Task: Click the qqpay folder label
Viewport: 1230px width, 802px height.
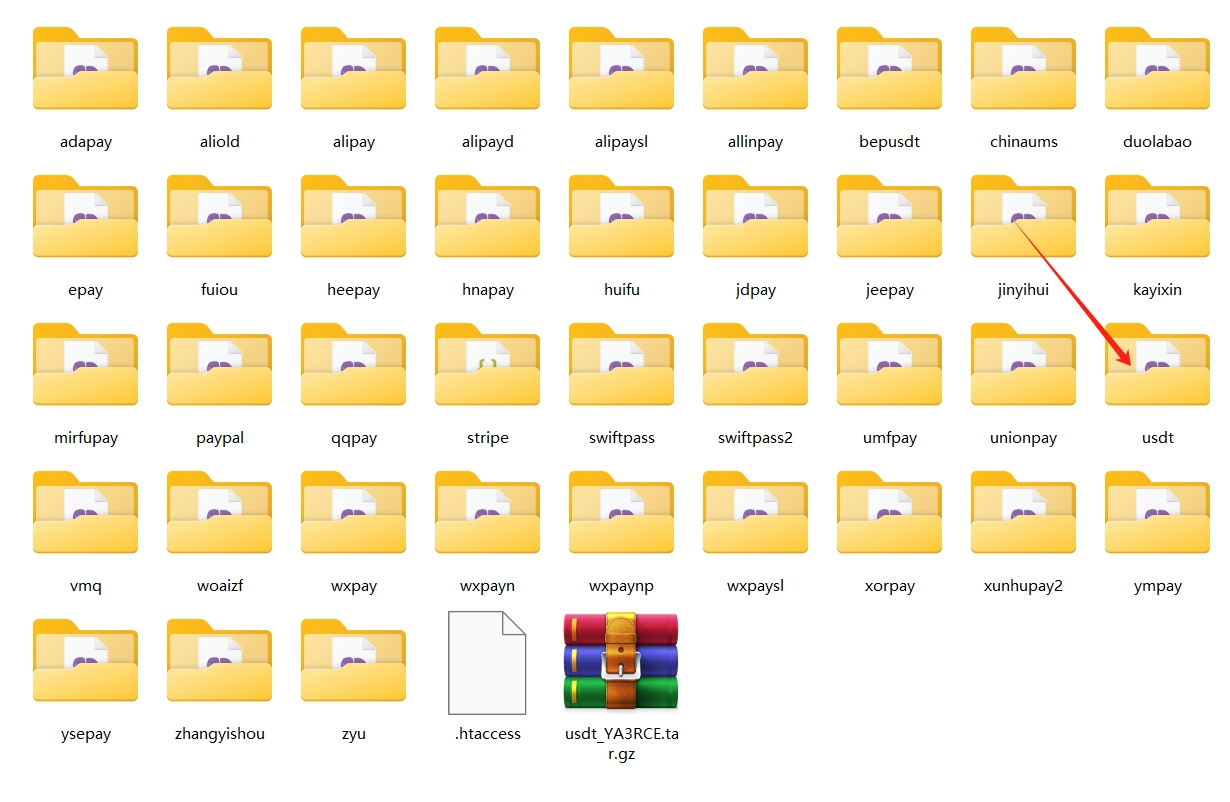Action: point(353,438)
